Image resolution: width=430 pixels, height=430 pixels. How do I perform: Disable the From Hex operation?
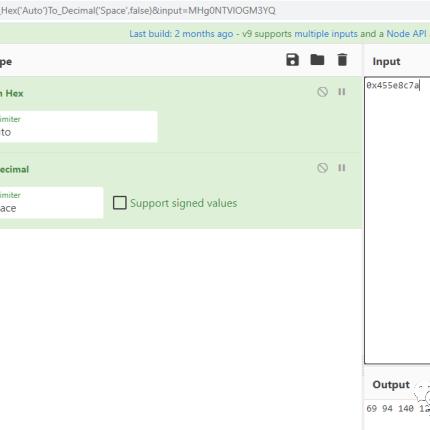tap(322, 92)
